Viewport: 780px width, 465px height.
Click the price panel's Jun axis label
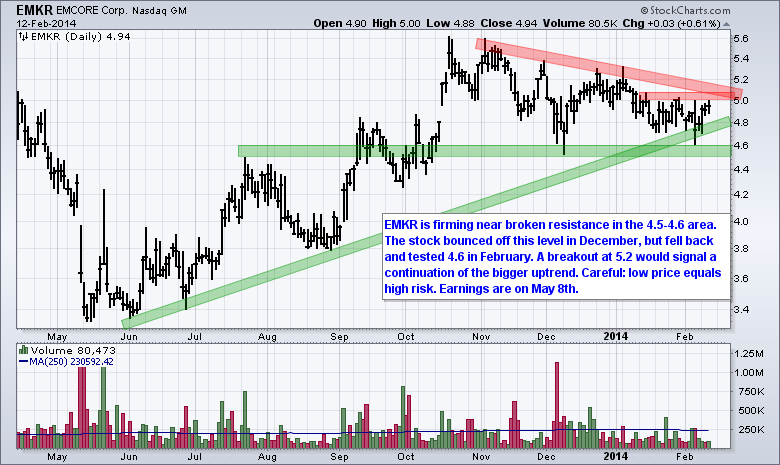129,337
